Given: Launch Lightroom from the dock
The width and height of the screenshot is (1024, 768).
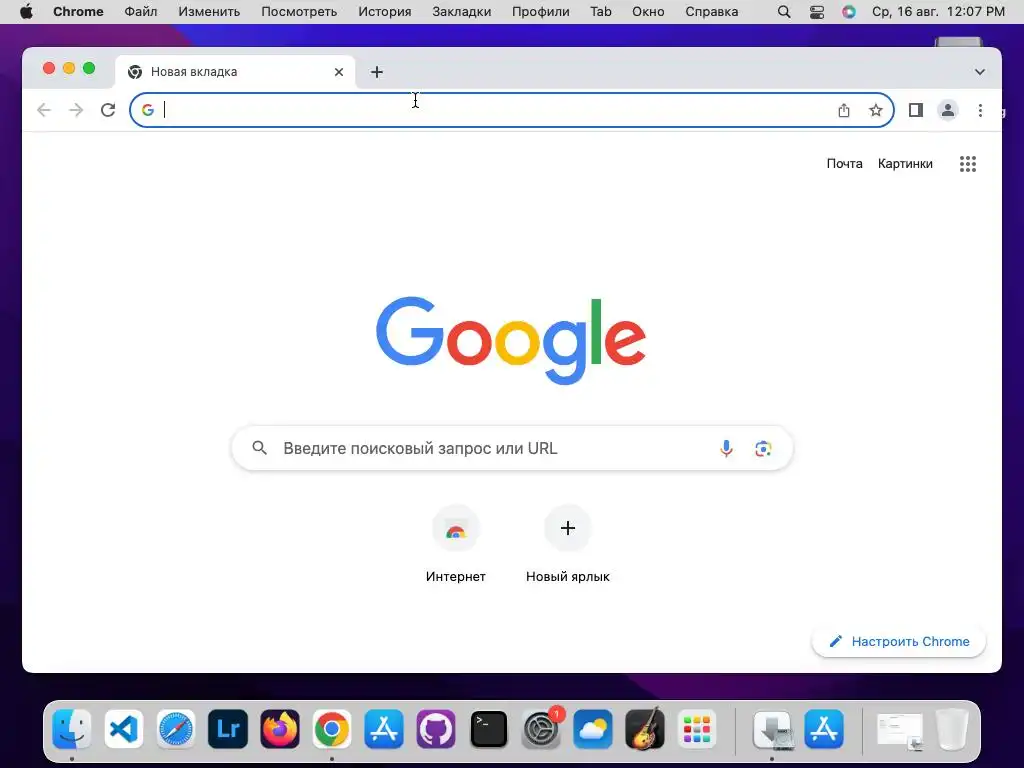Looking at the screenshot, I should tap(228, 729).
